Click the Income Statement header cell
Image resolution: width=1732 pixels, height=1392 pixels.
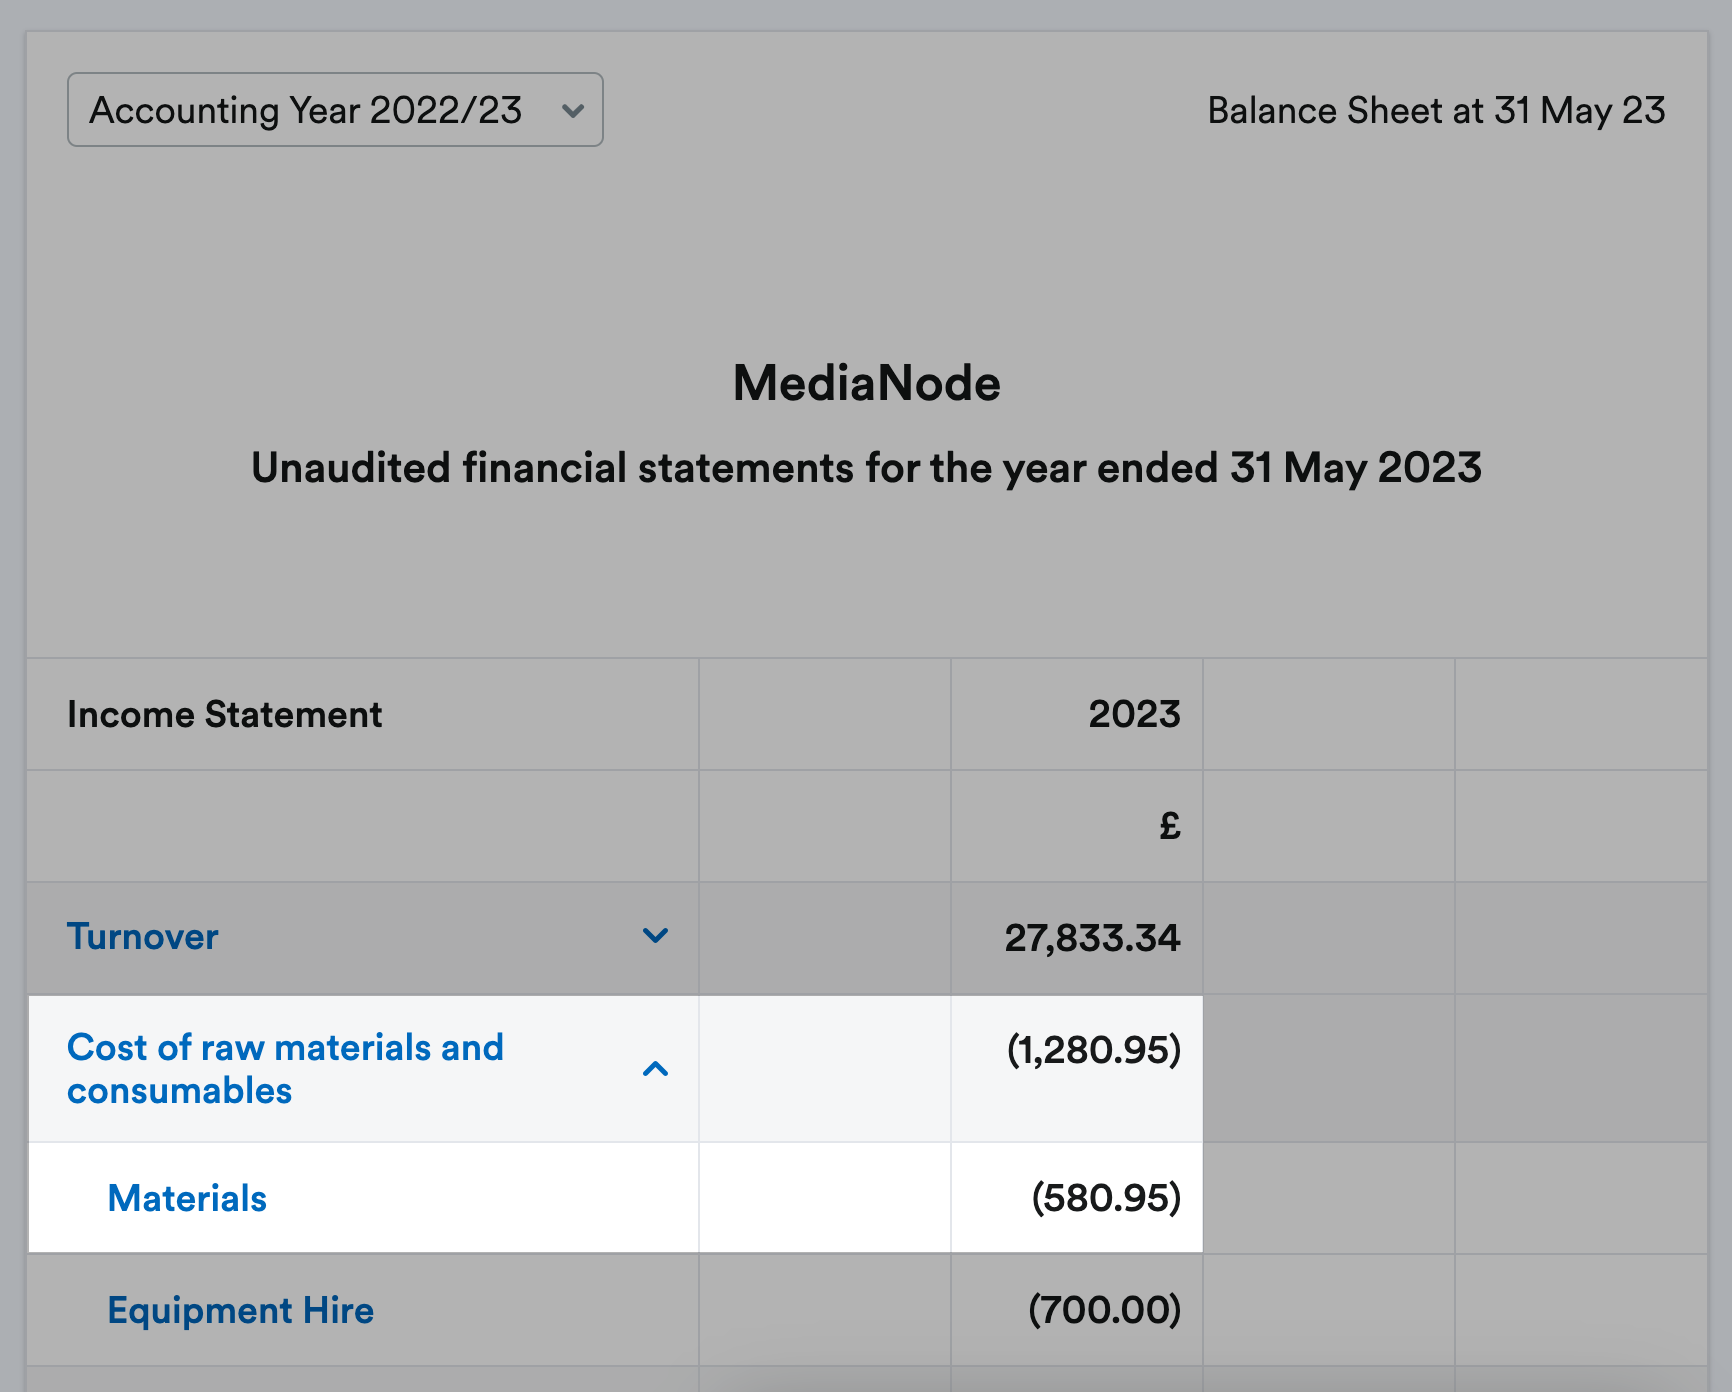point(224,714)
